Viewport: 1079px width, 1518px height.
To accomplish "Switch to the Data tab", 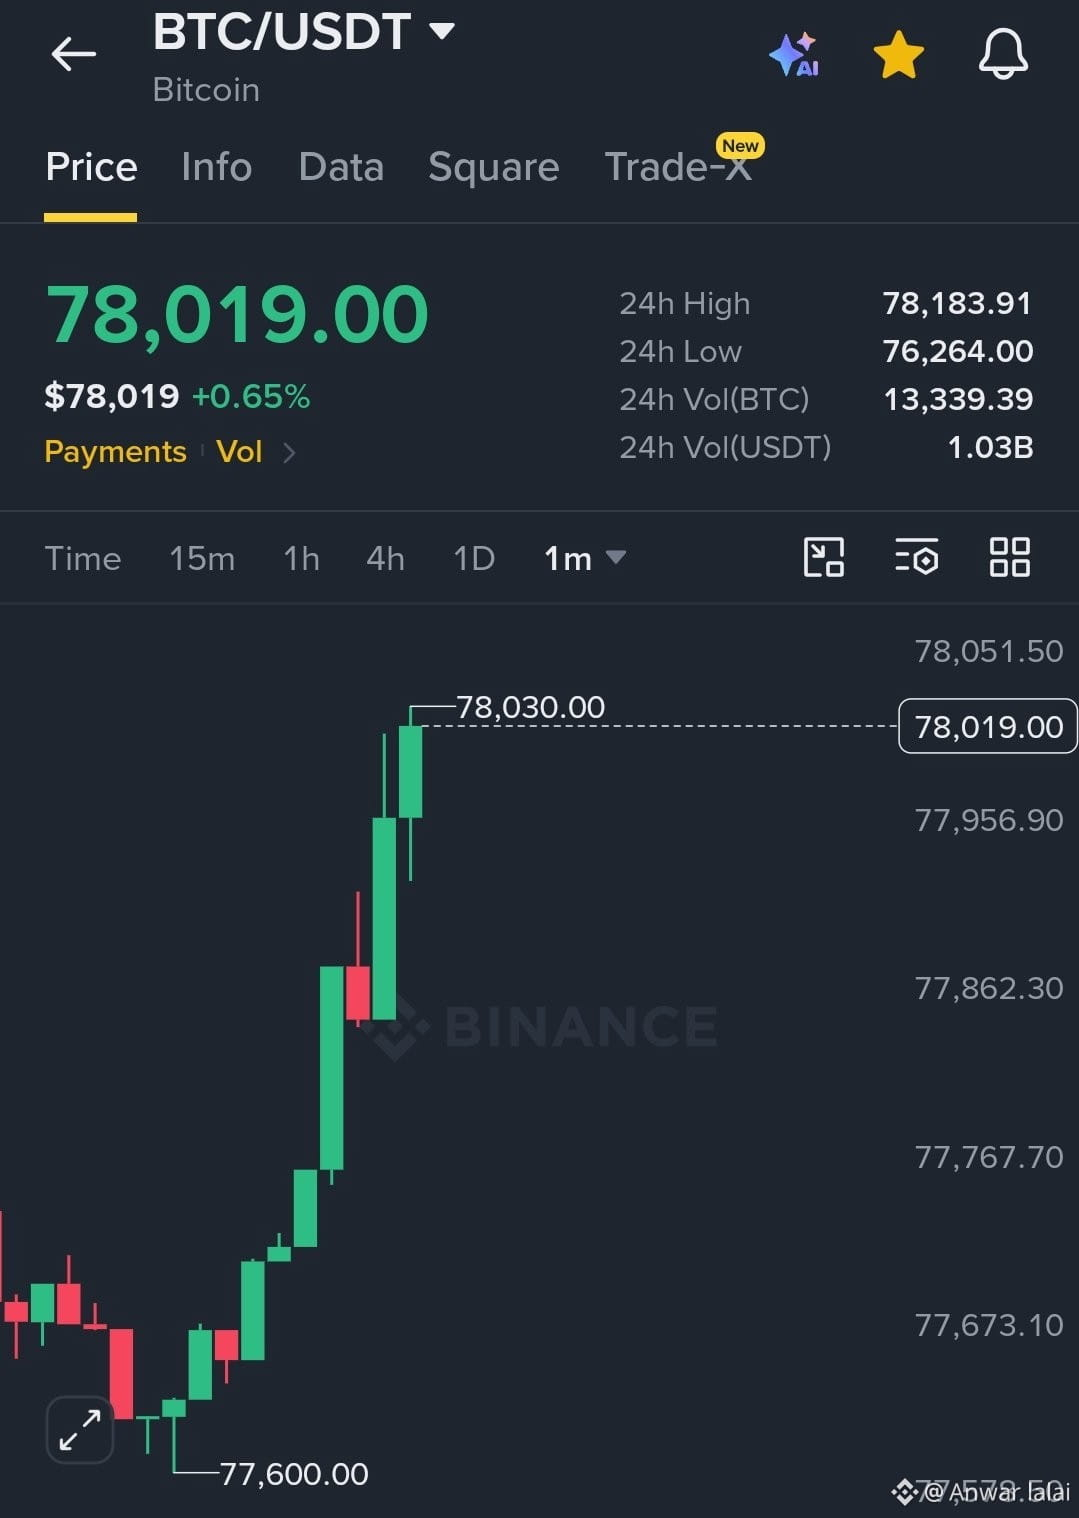I will (341, 167).
